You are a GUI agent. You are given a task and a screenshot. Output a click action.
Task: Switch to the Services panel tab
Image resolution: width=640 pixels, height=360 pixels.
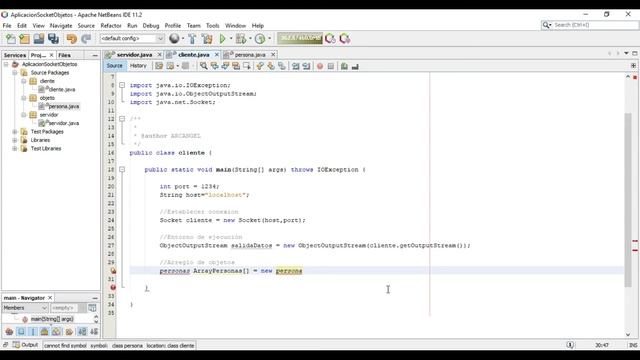[x=15, y=55]
